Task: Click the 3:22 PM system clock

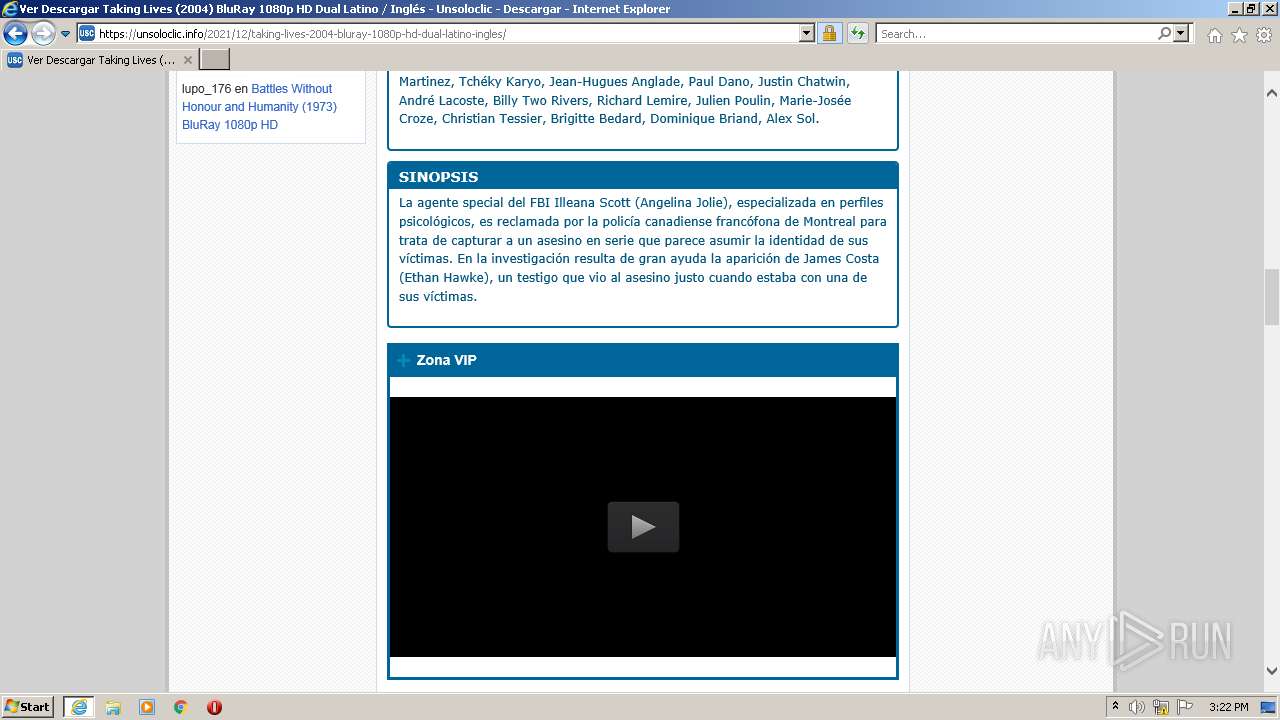Action: tap(1228, 707)
